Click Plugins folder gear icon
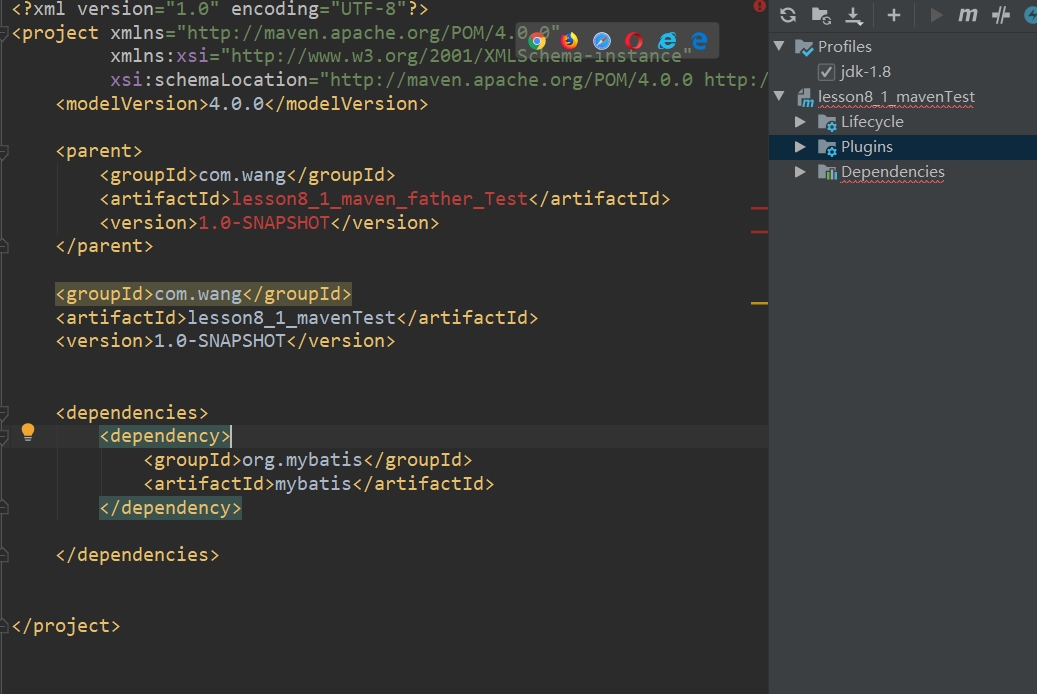The height and width of the screenshot is (694, 1037). 827,148
